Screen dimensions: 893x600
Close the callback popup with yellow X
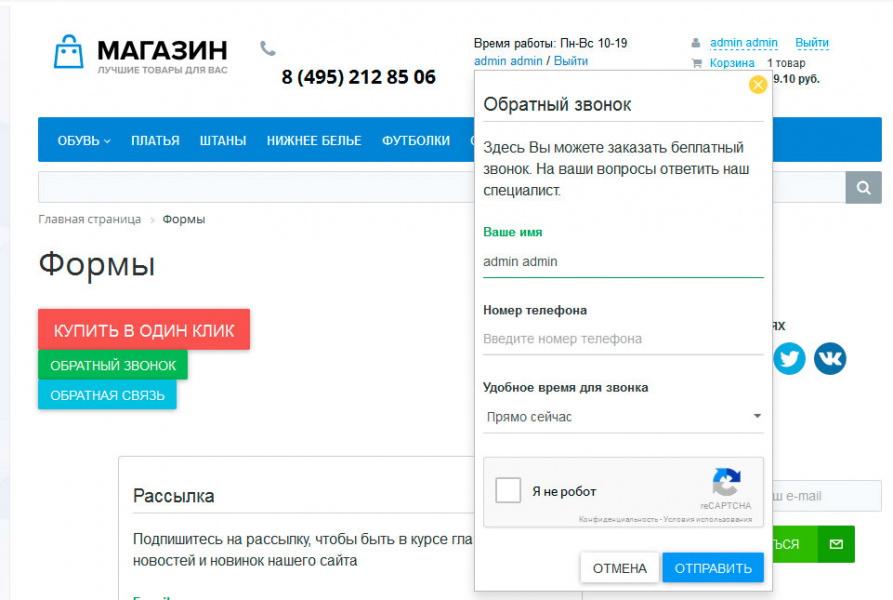click(758, 85)
